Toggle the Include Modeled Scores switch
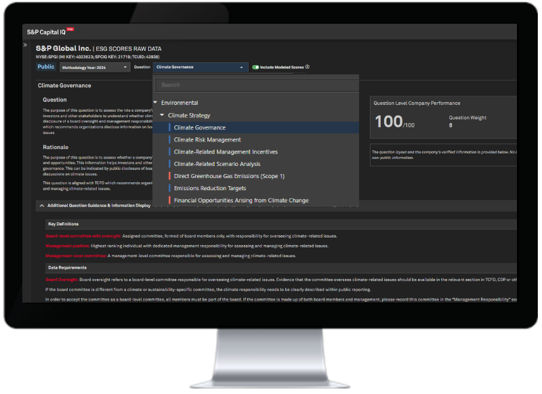The image size is (542, 394). 255,67
